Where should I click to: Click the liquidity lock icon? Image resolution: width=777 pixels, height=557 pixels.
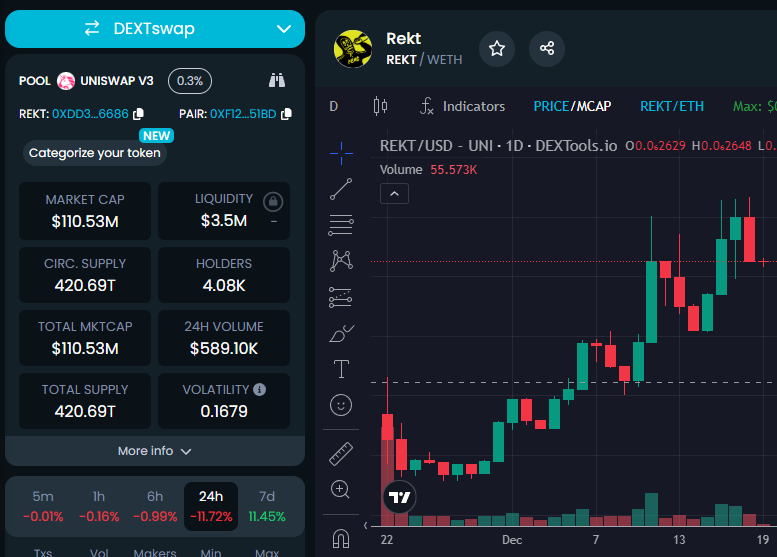coord(273,201)
